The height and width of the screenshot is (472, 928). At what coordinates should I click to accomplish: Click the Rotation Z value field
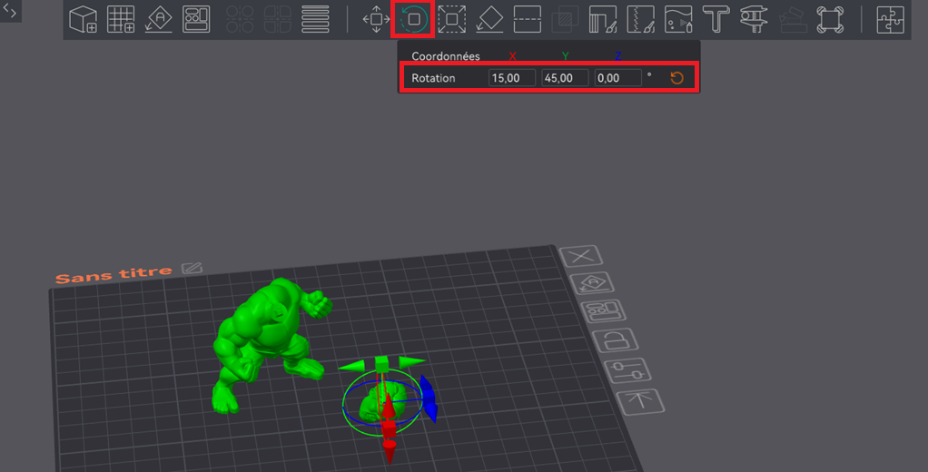pyautogui.click(x=618, y=78)
